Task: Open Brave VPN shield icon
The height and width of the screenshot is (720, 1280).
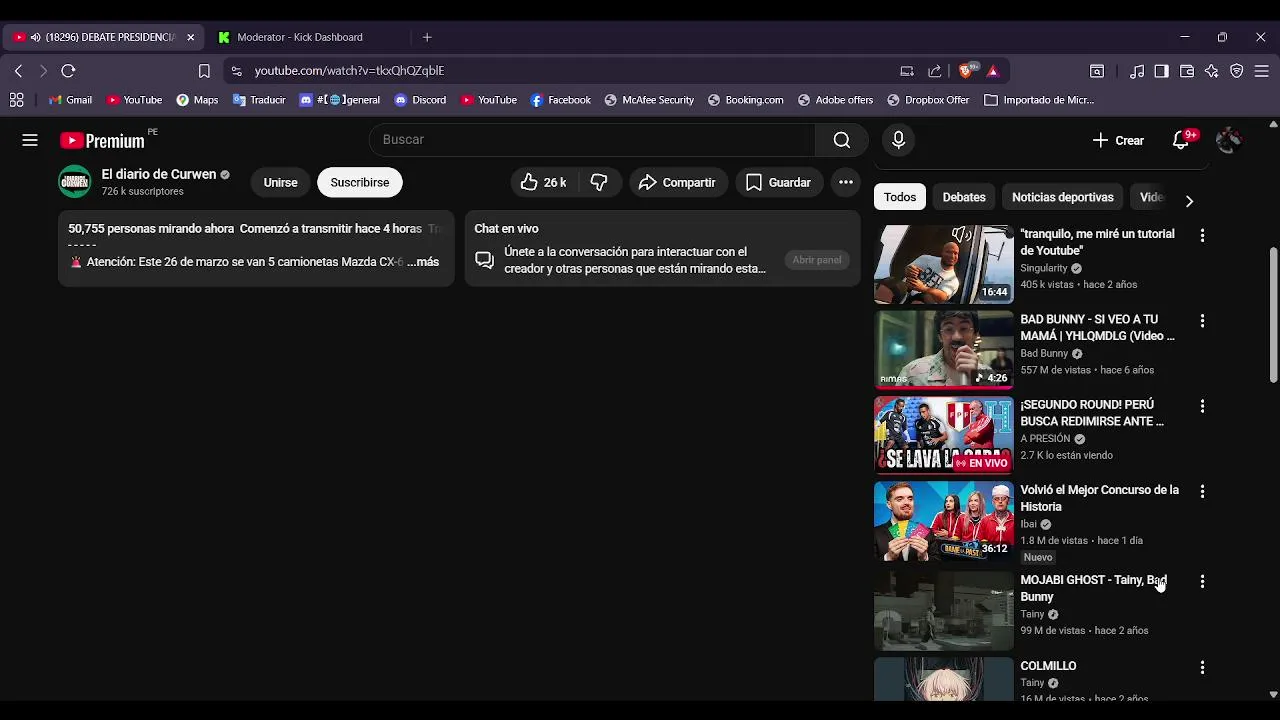Action: [x=1237, y=71]
